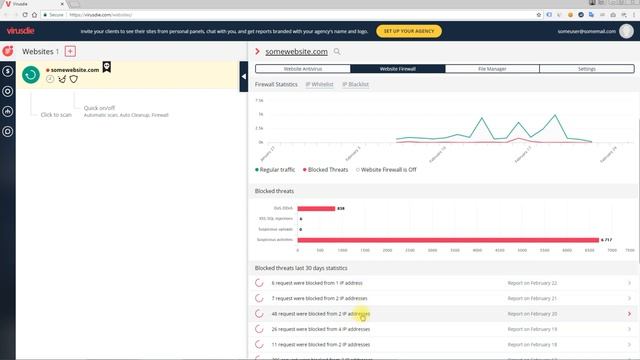Go to the Settings tab
The height and width of the screenshot is (360, 640).
(587, 69)
